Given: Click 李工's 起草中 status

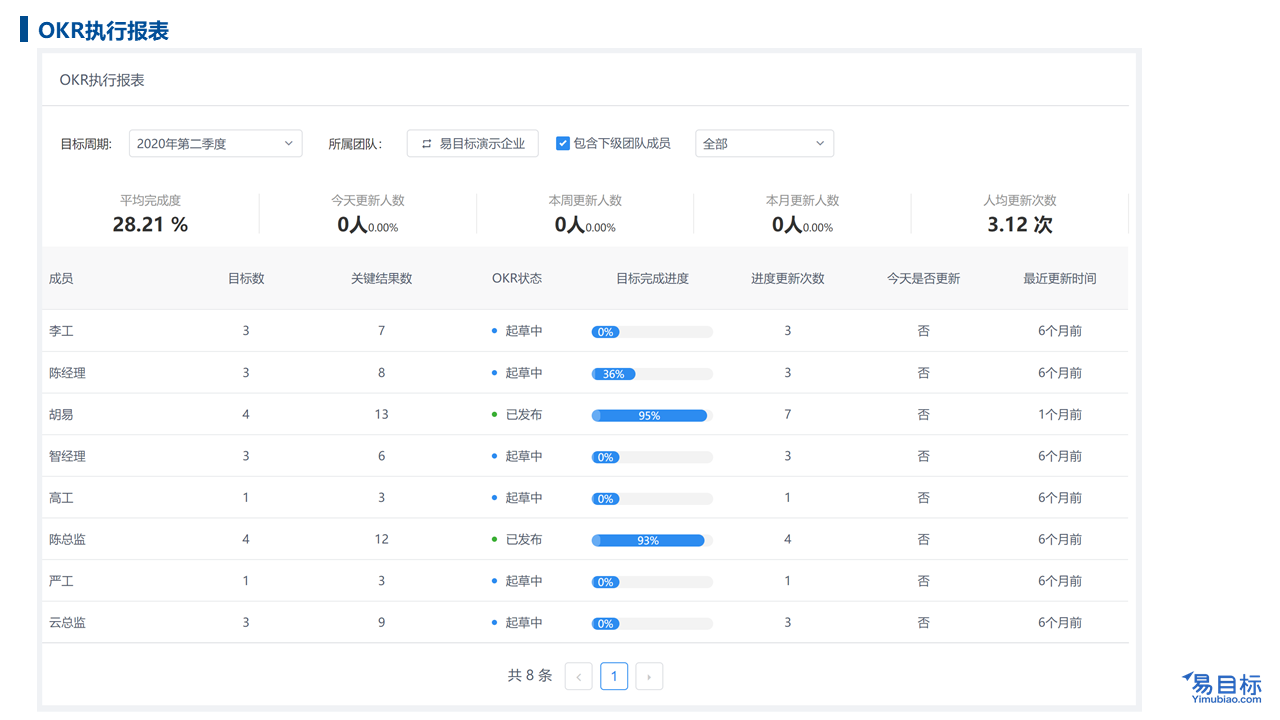Looking at the screenshot, I should coord(523,331).
